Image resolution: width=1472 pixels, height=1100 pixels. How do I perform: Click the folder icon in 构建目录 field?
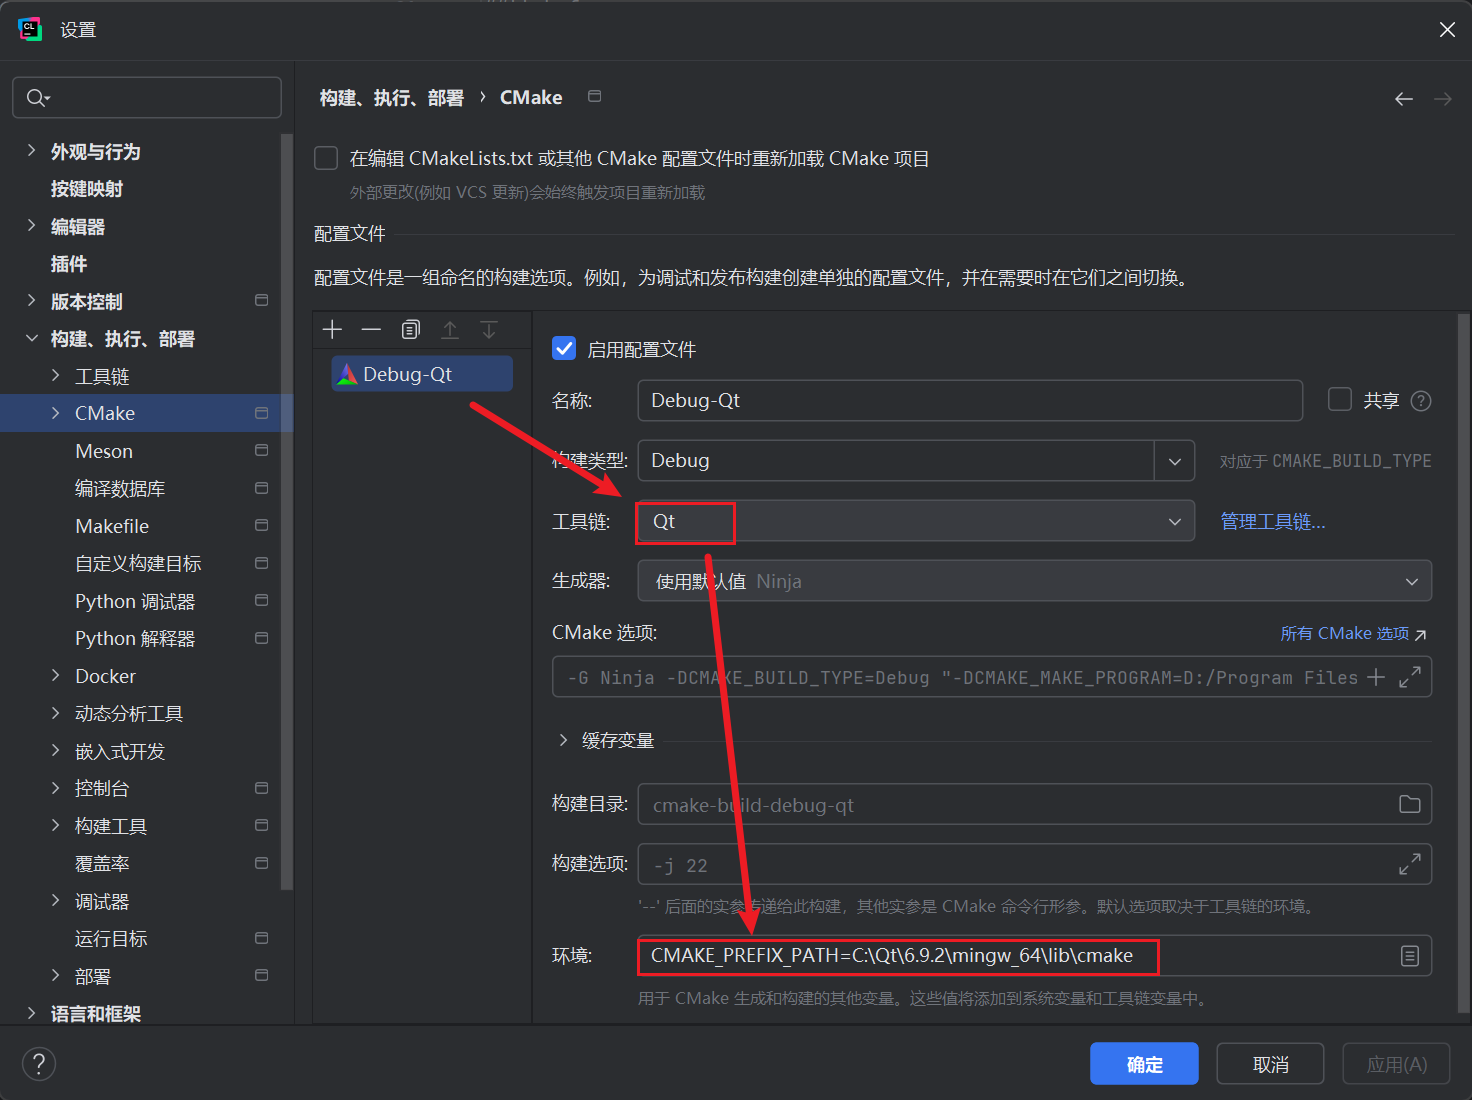tap(1410, 804)
